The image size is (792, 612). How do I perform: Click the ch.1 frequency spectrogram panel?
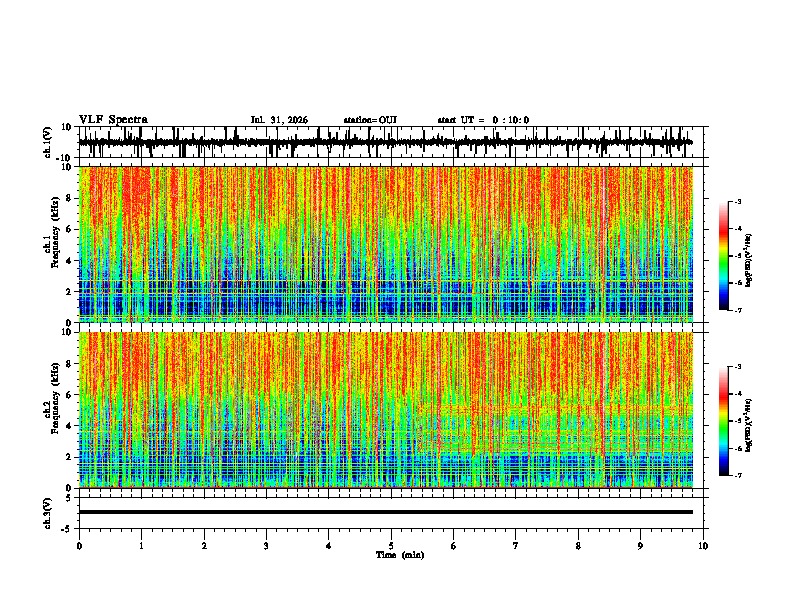386,244
